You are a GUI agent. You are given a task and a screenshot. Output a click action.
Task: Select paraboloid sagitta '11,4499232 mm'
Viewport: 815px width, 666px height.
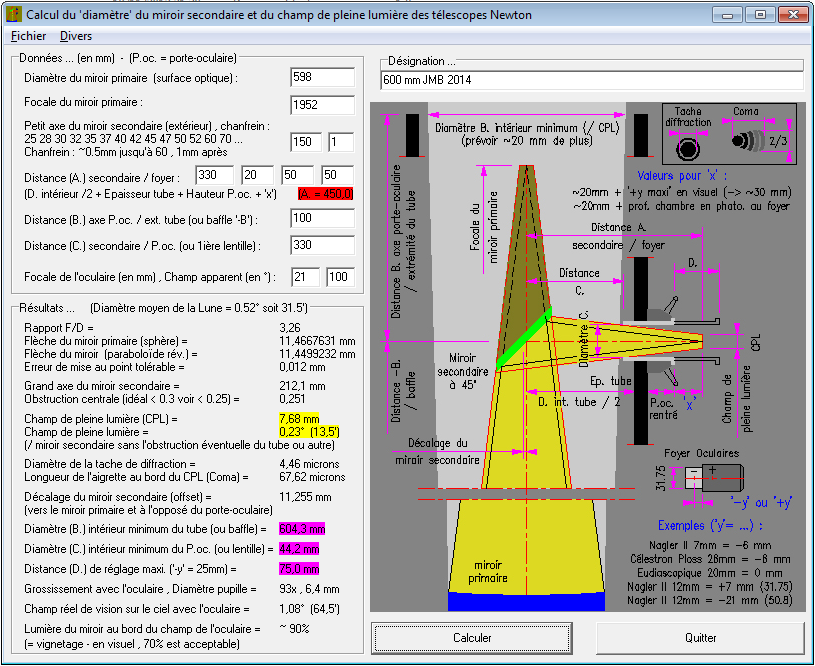click(318, 354)
